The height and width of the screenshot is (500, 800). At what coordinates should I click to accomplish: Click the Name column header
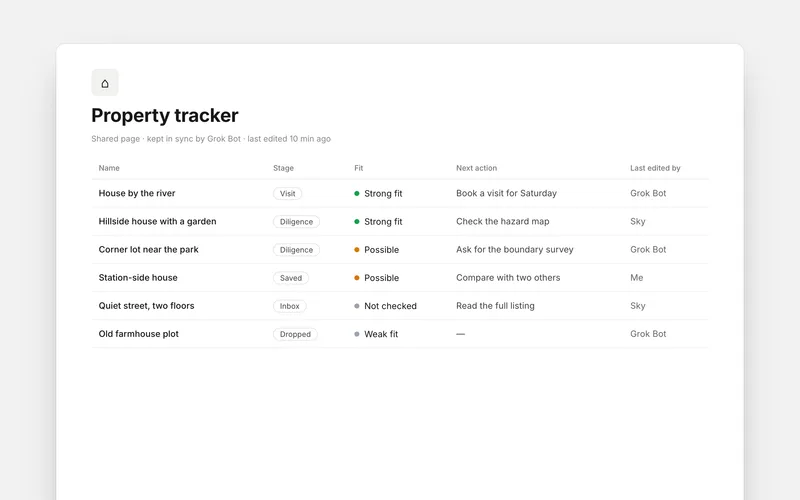pos(109,168)
